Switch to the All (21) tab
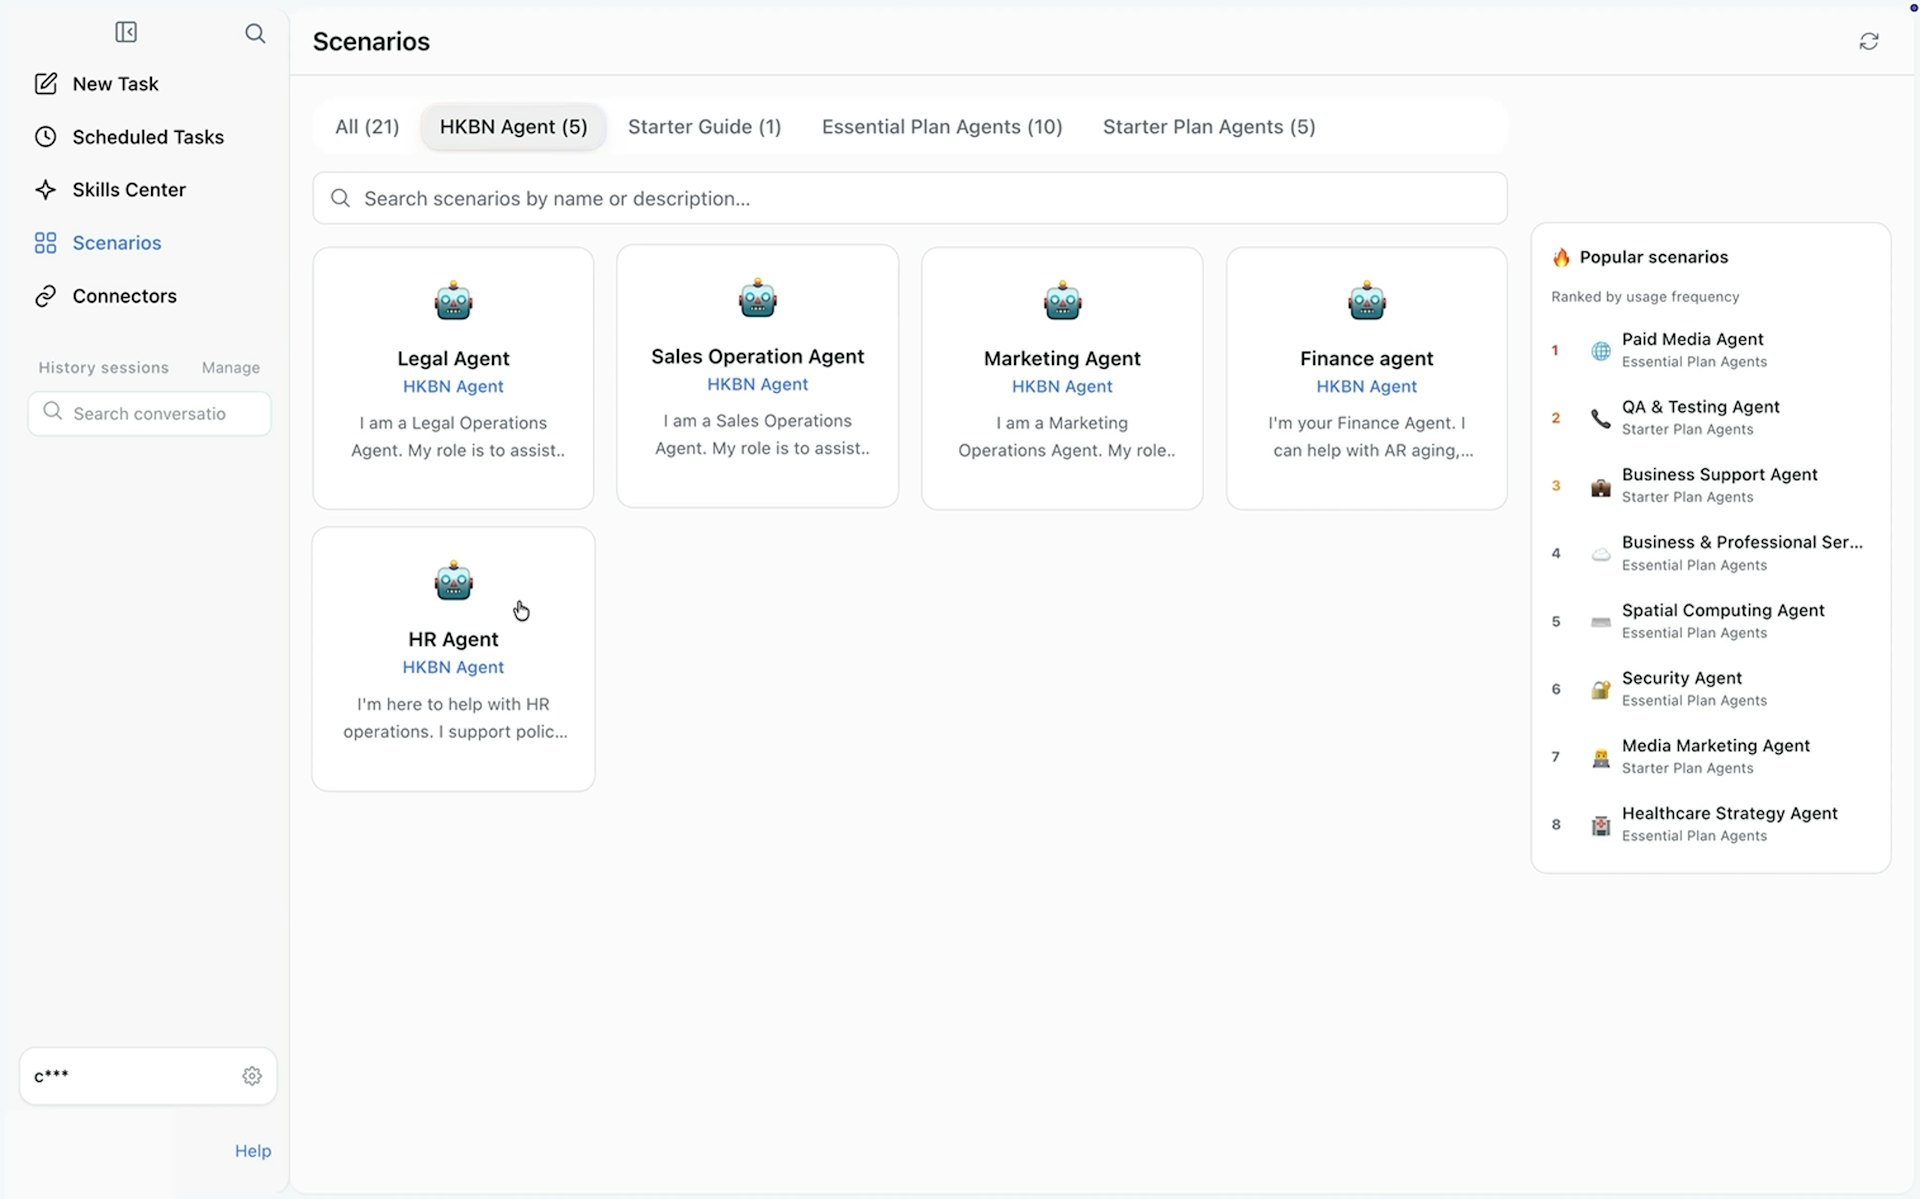 (x=367, y=127)
